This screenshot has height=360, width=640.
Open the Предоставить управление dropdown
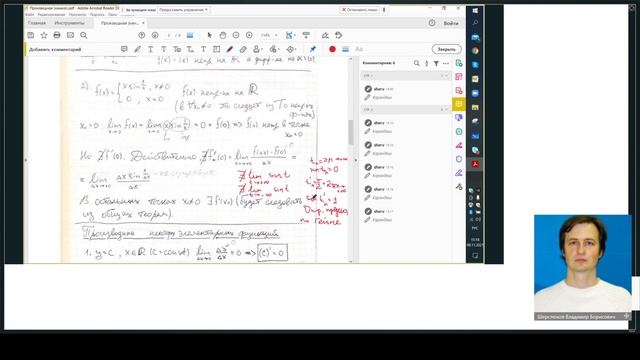183,9
